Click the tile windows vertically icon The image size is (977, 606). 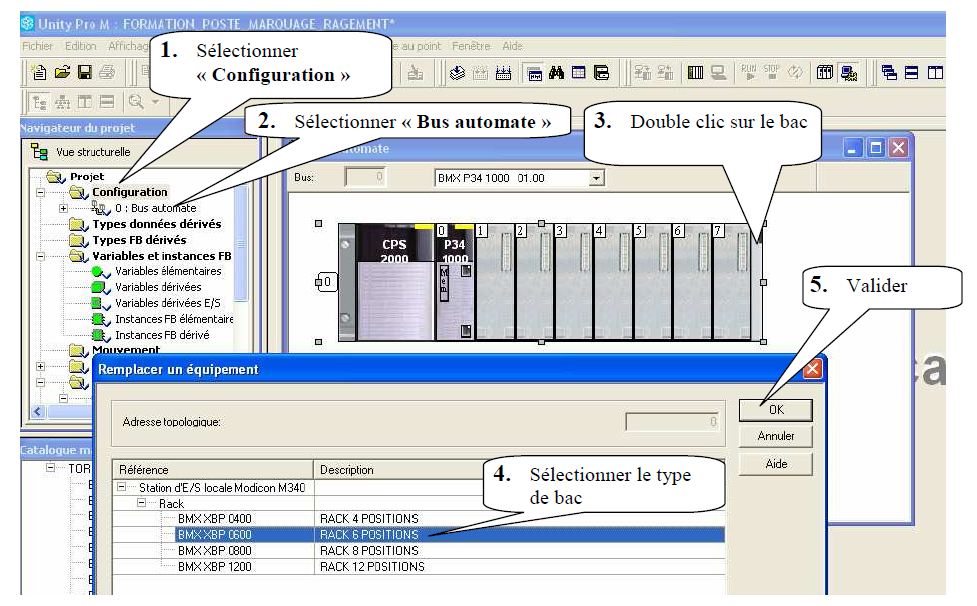(935, 73)
